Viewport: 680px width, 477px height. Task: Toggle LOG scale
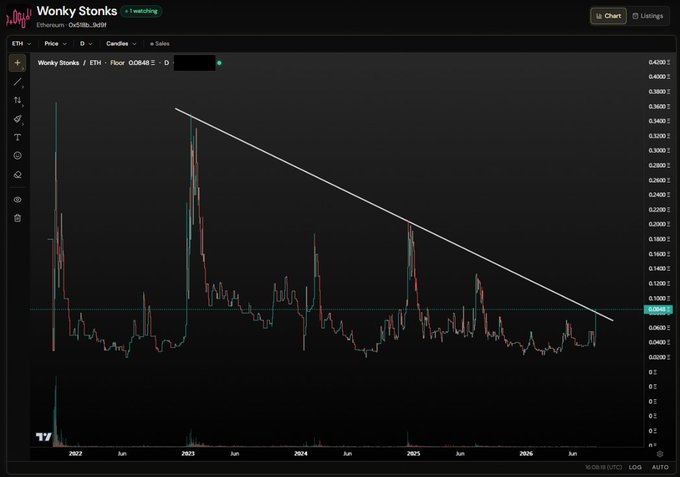(x=635, y=467)
